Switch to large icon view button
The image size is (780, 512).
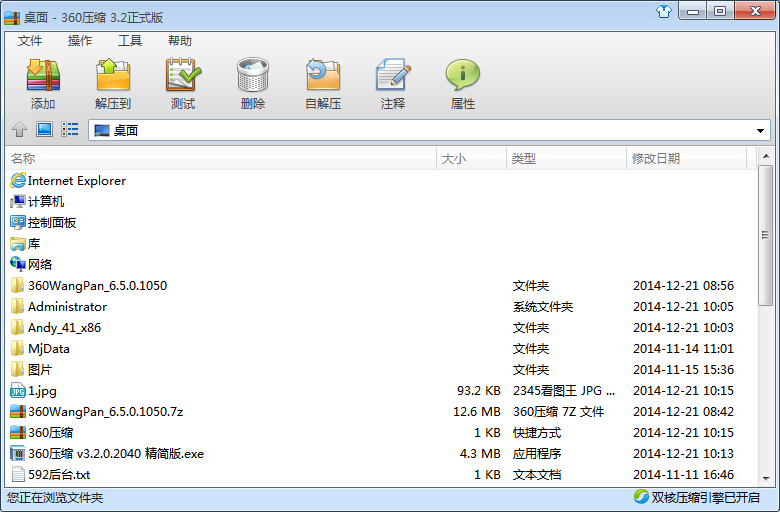click(x=44, y=129)
